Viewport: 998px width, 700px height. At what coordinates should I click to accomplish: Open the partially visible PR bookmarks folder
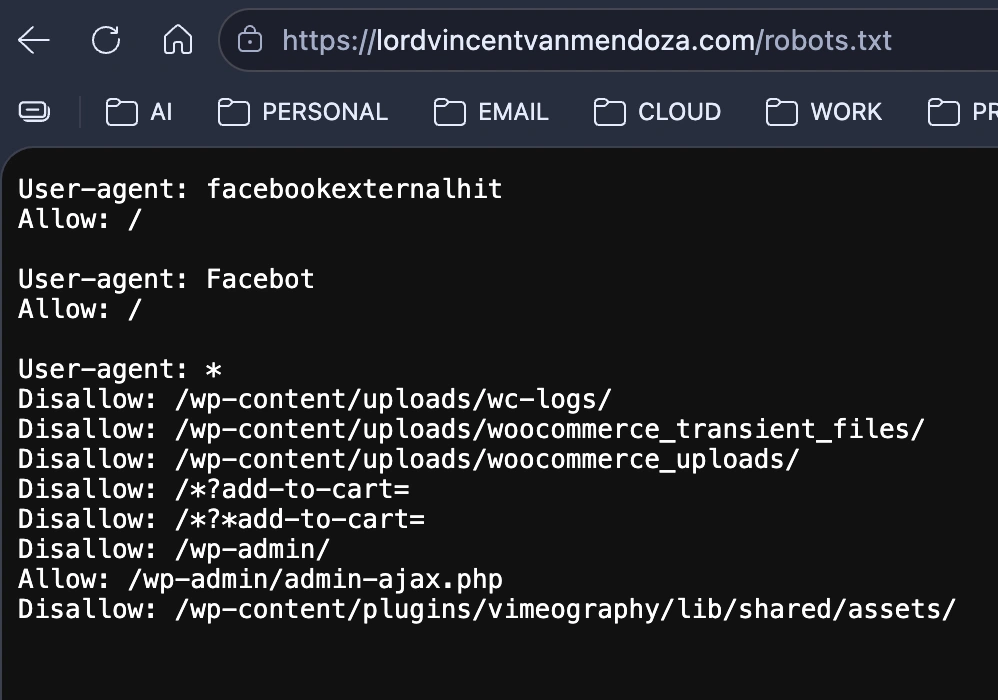pyautogui.click(x=960, y=112)
